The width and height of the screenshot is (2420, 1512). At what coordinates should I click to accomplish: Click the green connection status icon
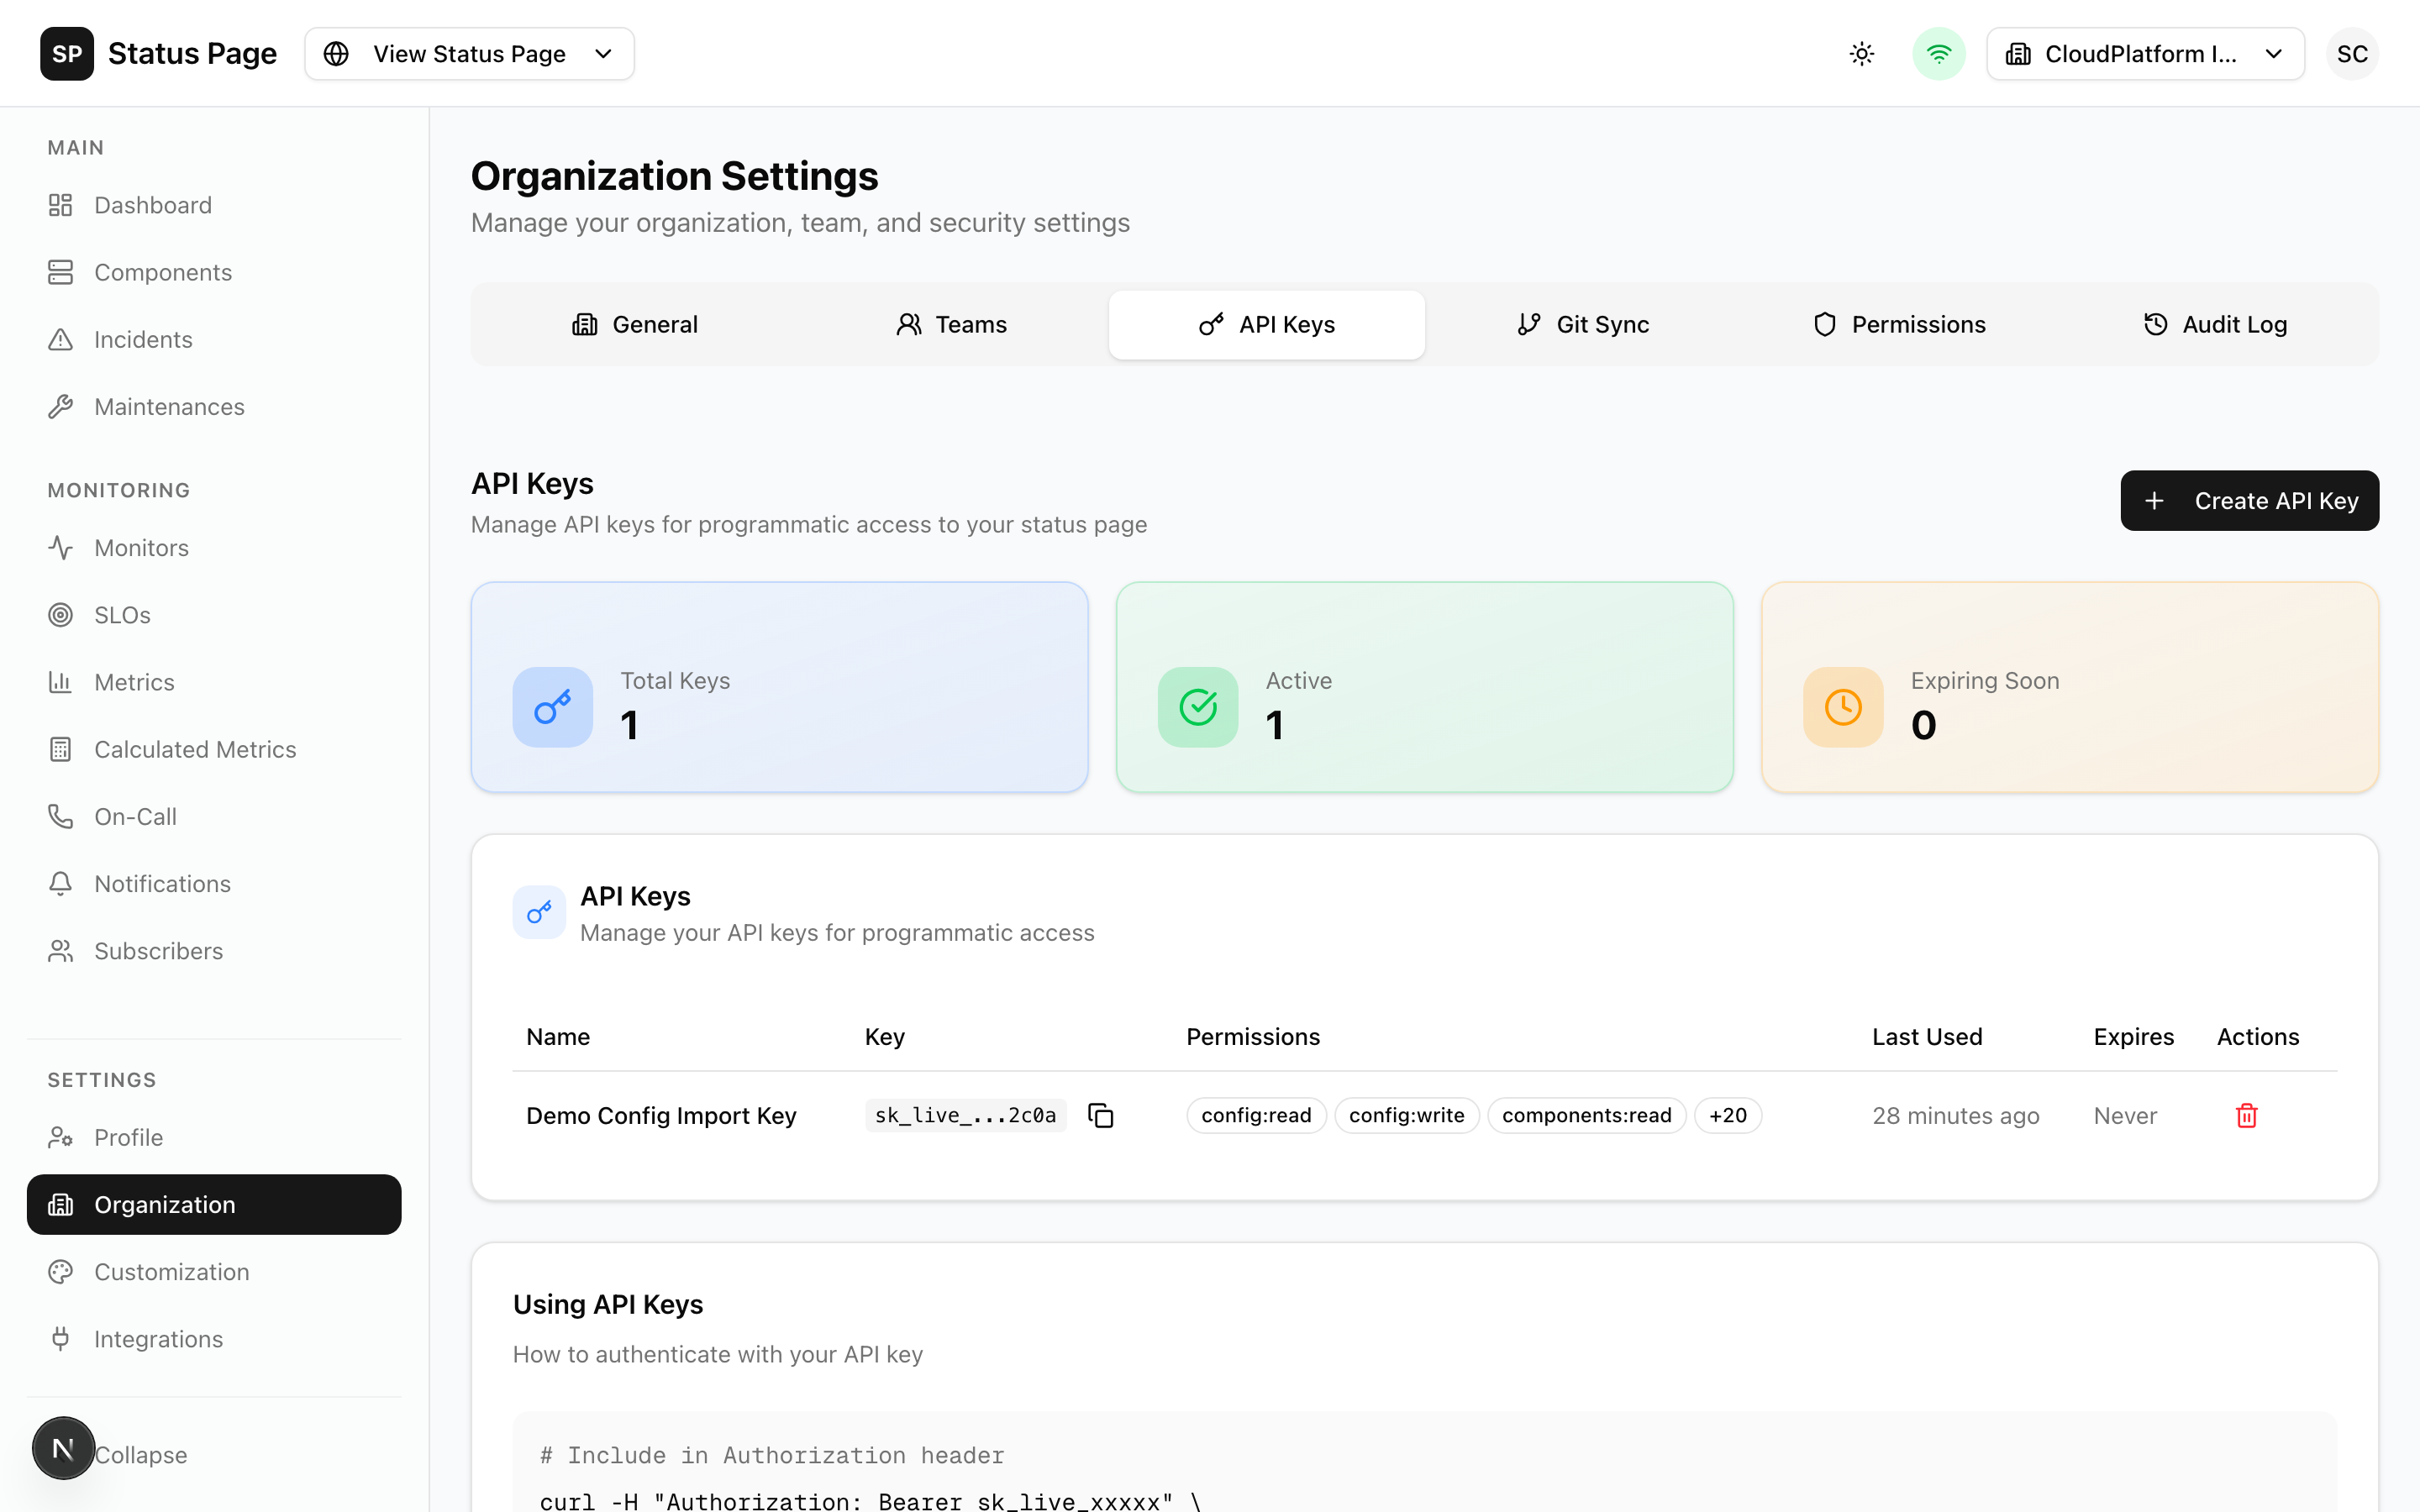pos(1938,54)
